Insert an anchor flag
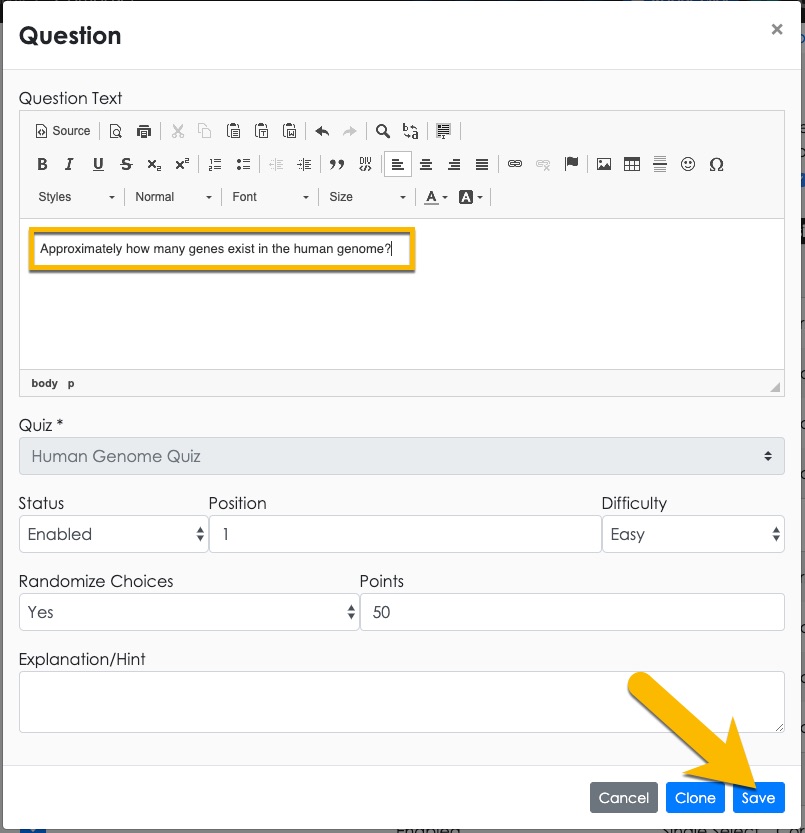Viewport: 805px width, 833px height. (571, 164)
